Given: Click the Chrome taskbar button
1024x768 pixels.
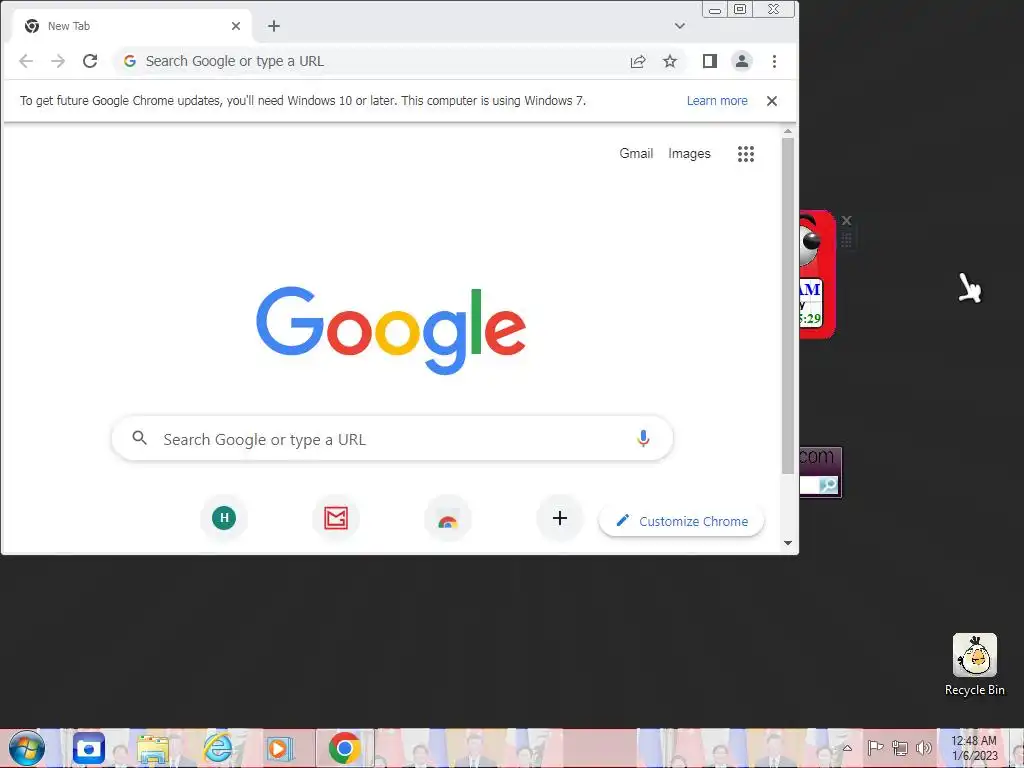Looking at the screenshot, I should pyautogui.click(x=345, y=748).
